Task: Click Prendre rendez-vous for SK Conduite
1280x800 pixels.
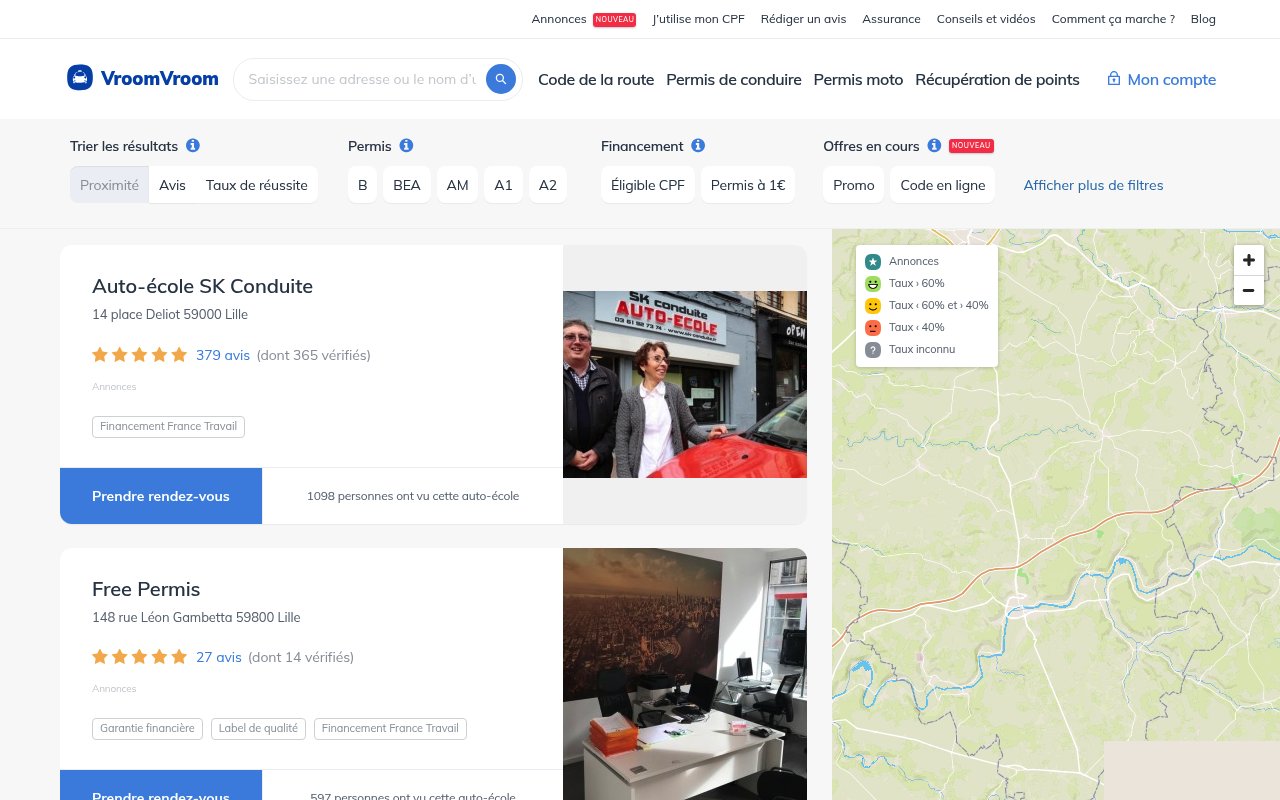Action: 161,496
